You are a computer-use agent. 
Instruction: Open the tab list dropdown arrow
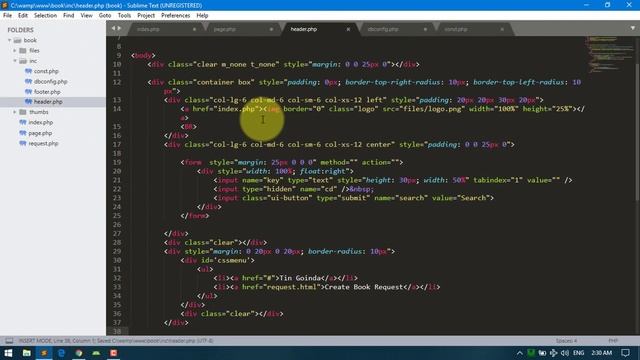point(633,28)
